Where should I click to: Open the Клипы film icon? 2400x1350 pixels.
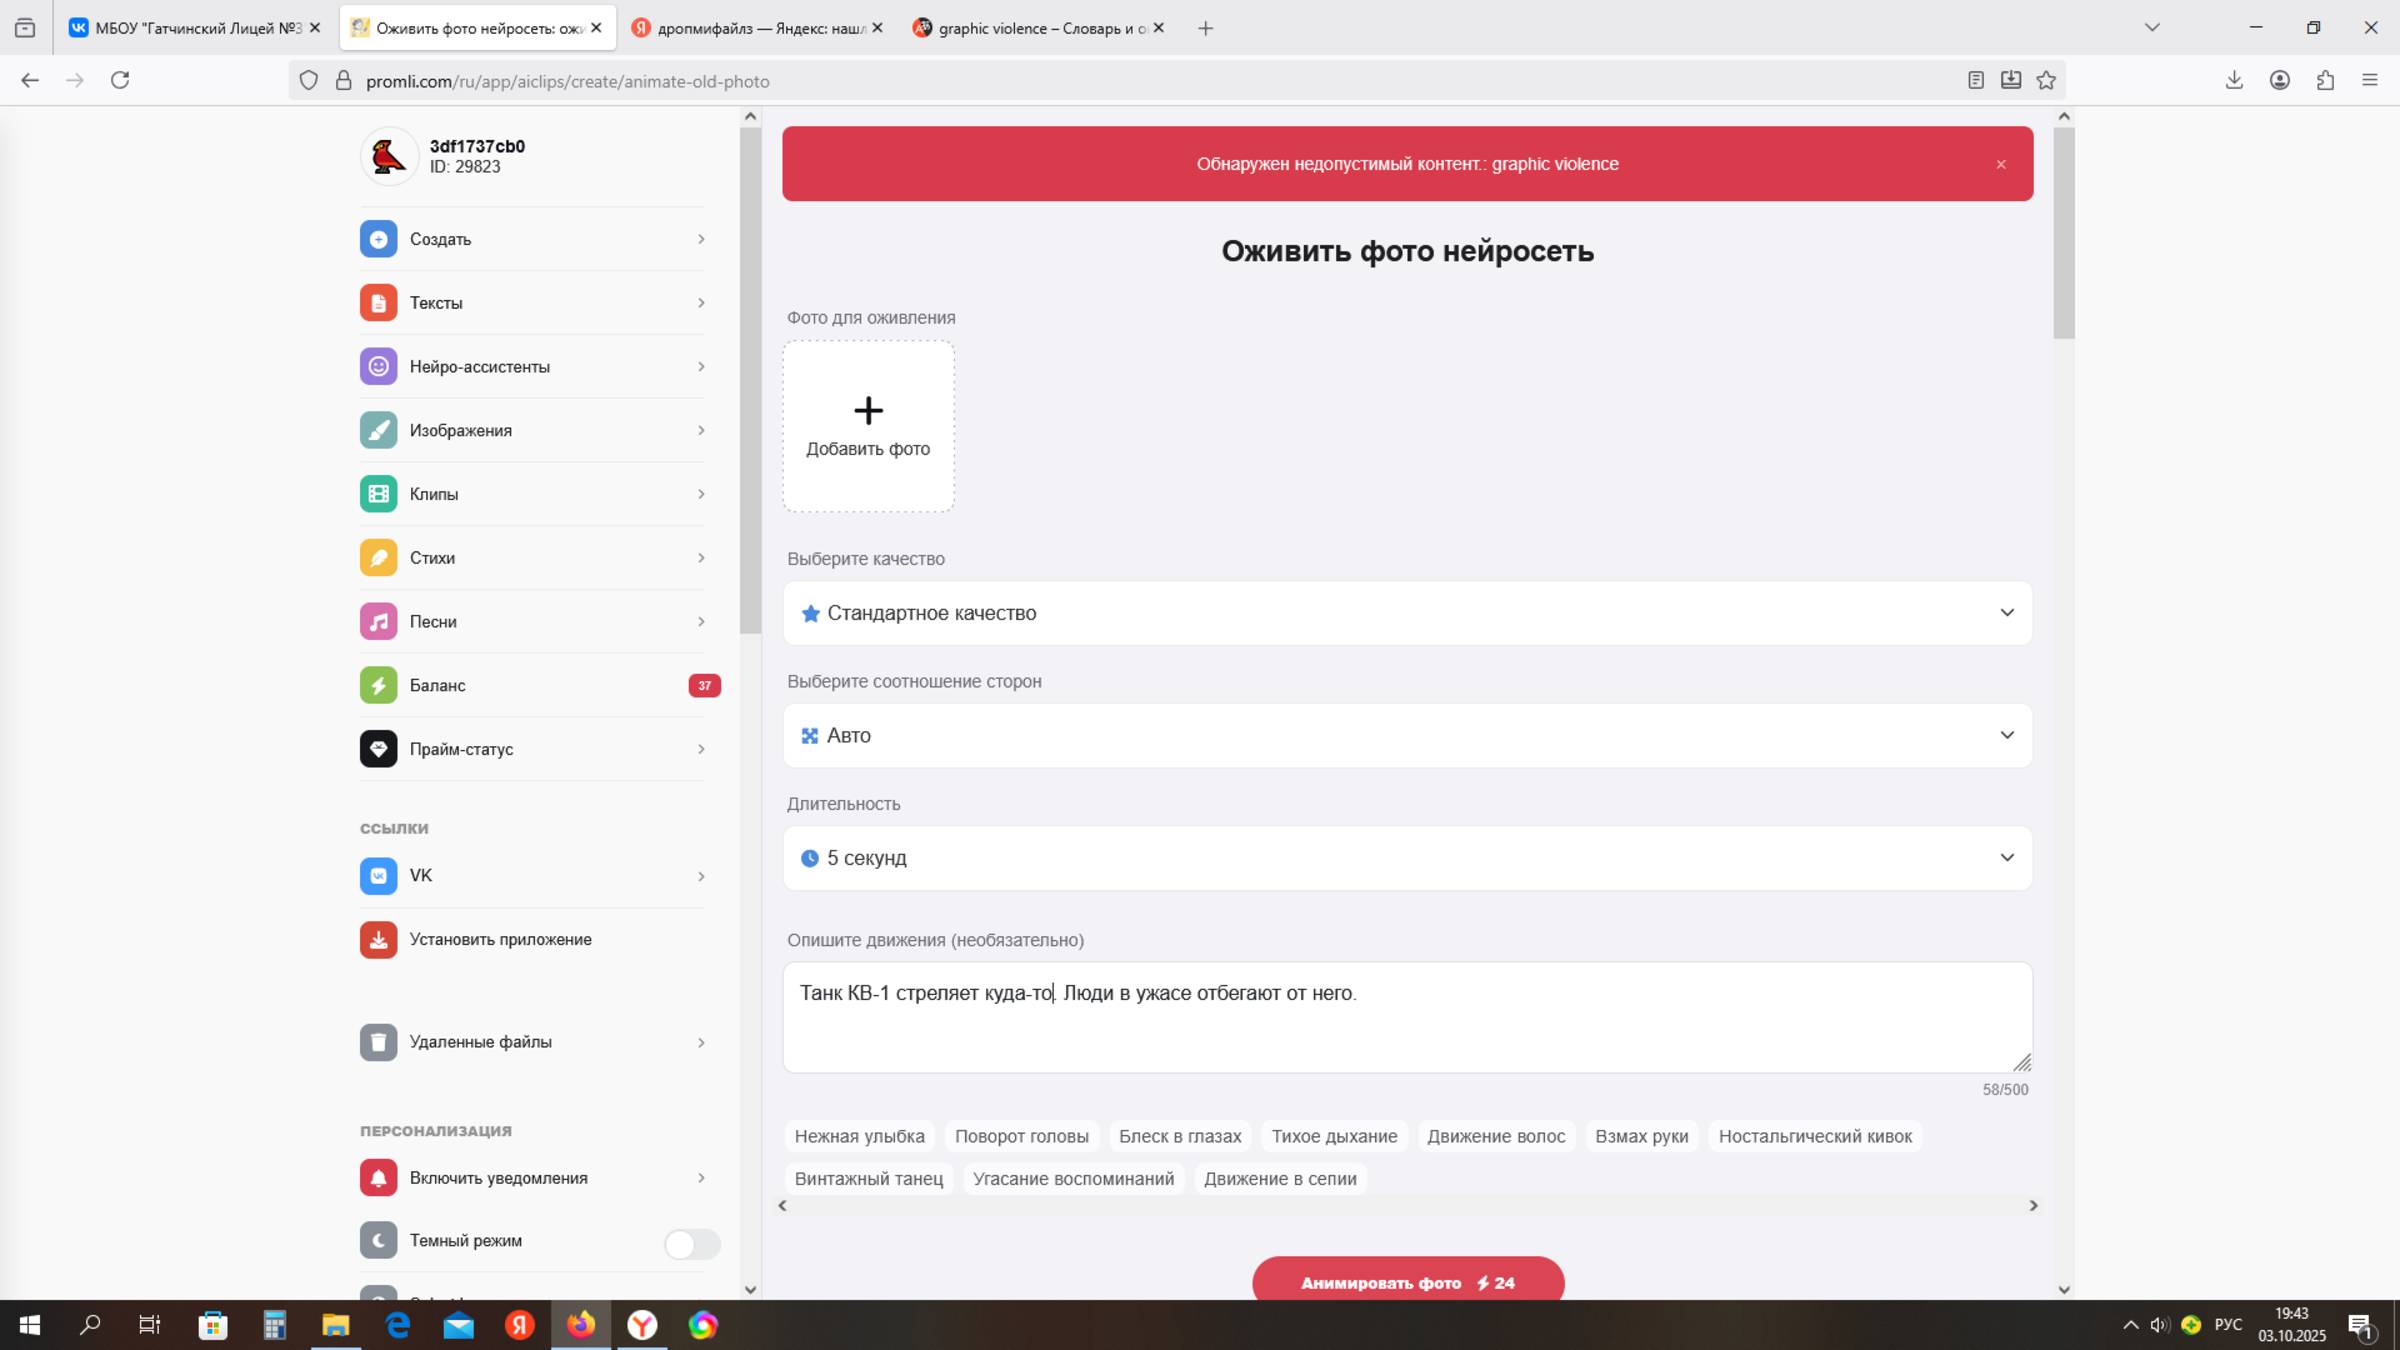click(378, 494)
